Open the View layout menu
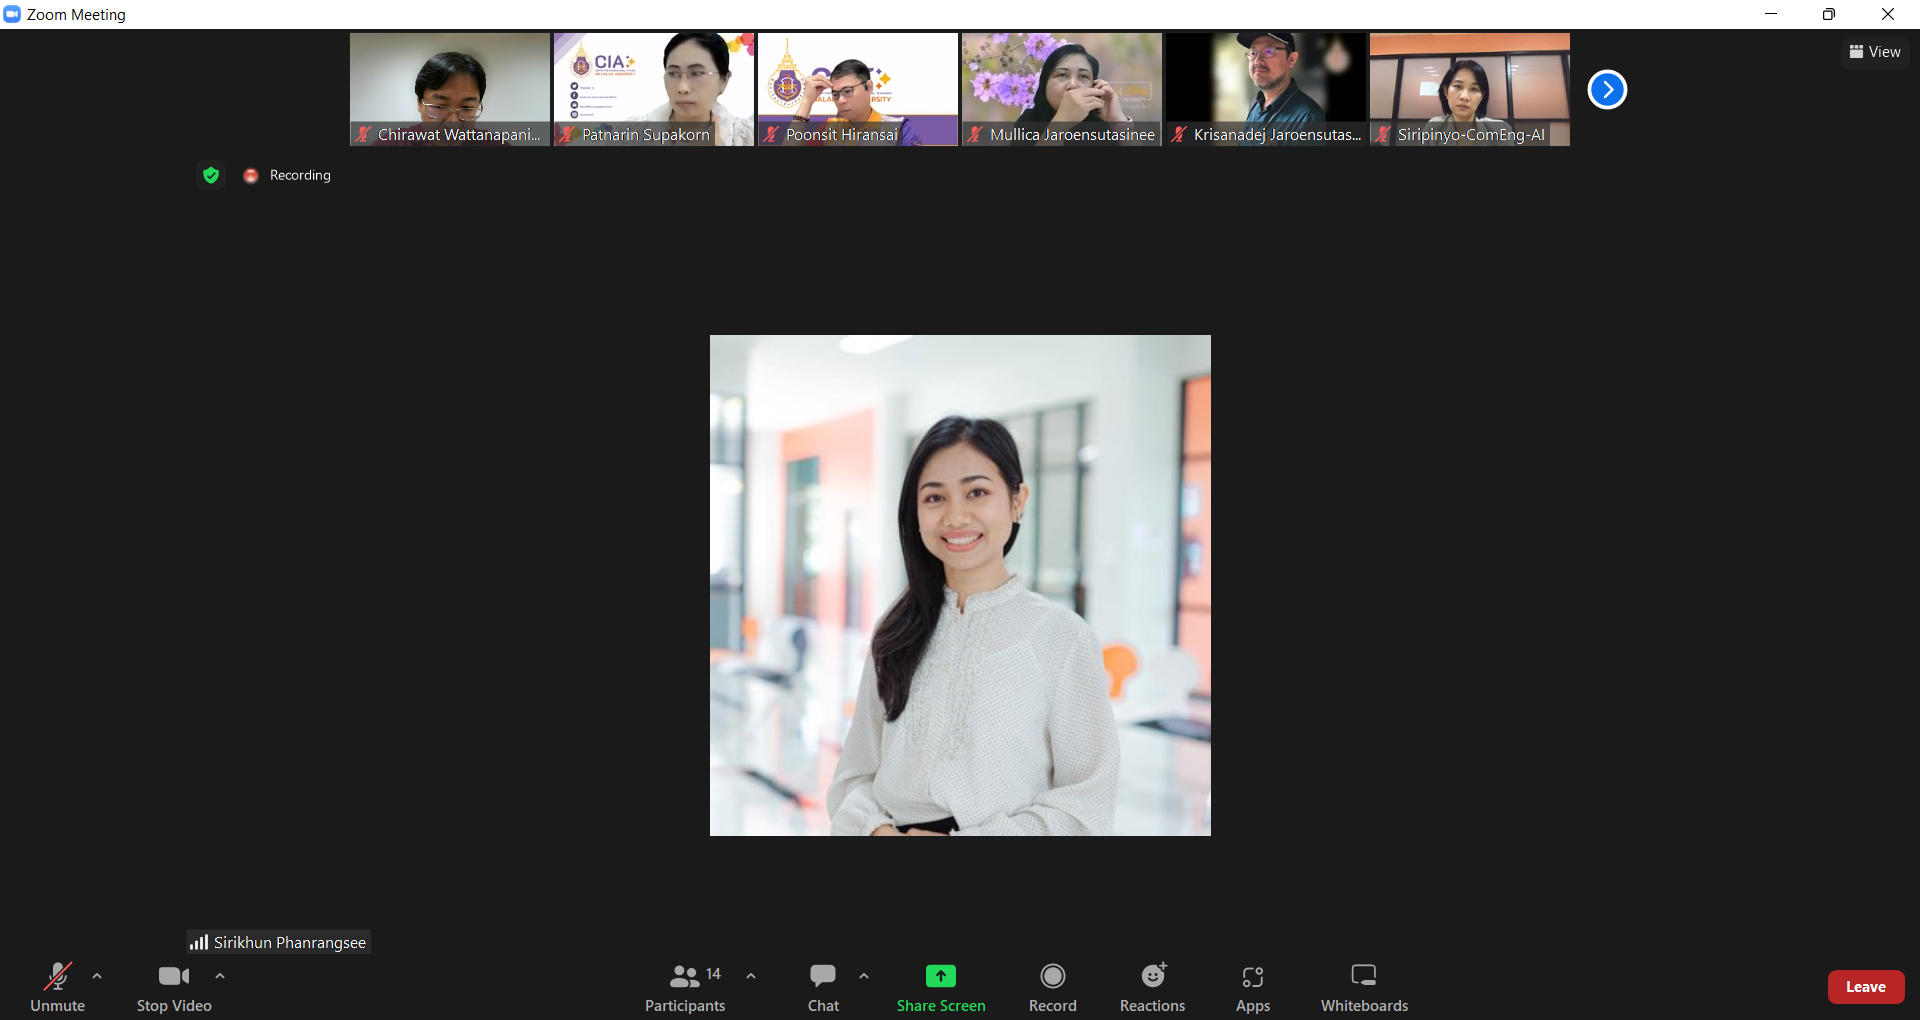 pyautogui.click(x=1875, y=52)
